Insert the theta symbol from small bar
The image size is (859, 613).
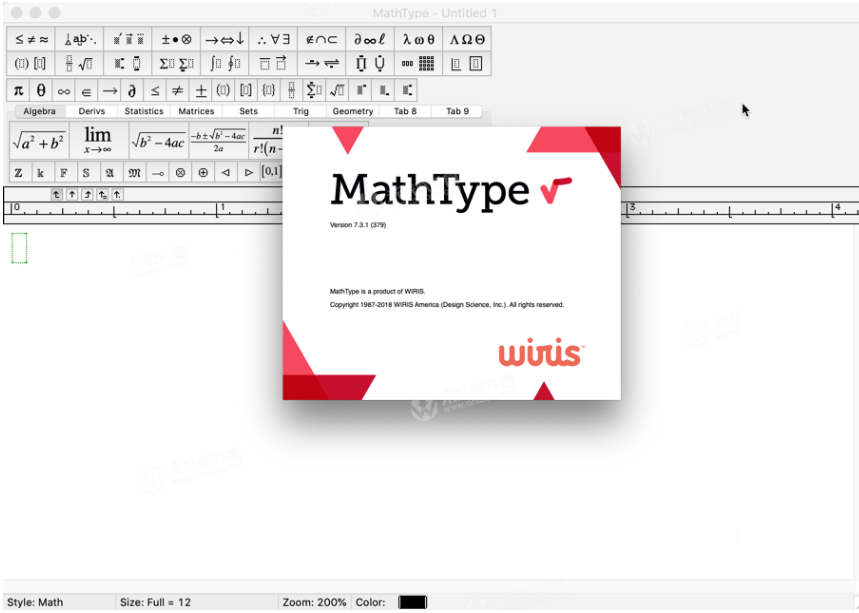click(41, 90)
